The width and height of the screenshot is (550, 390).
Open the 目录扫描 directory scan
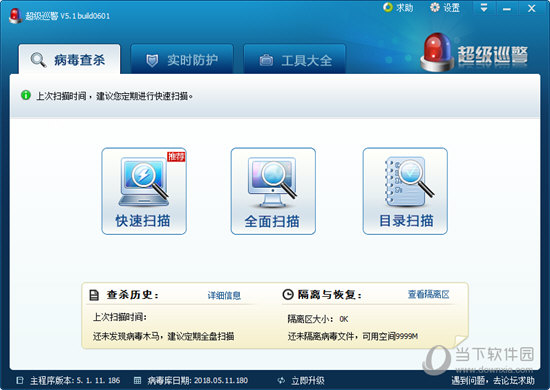coord(405,191)
